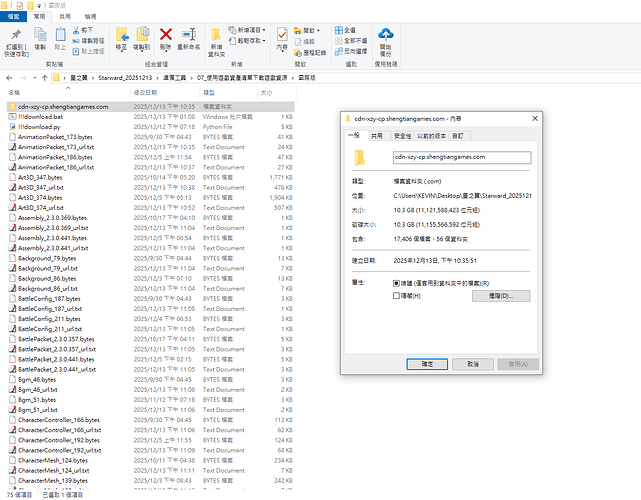Open the Move to dropdown
The width and height of the screenshot is (641, 500).
122,40
